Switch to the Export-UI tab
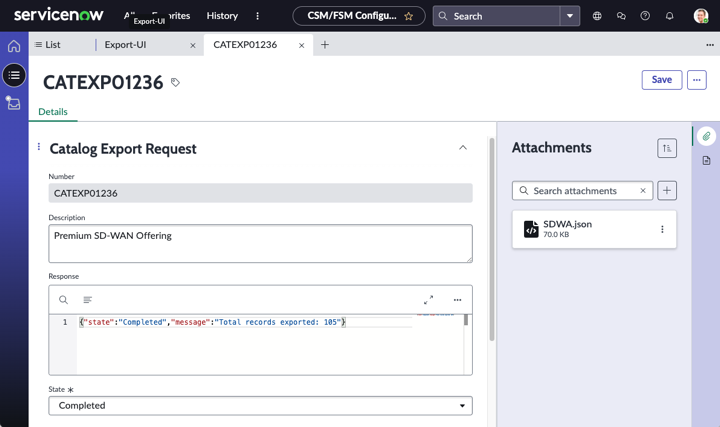The height and width of the screenshot is (427, 720). pyautogui.click(x=125, y=45)
